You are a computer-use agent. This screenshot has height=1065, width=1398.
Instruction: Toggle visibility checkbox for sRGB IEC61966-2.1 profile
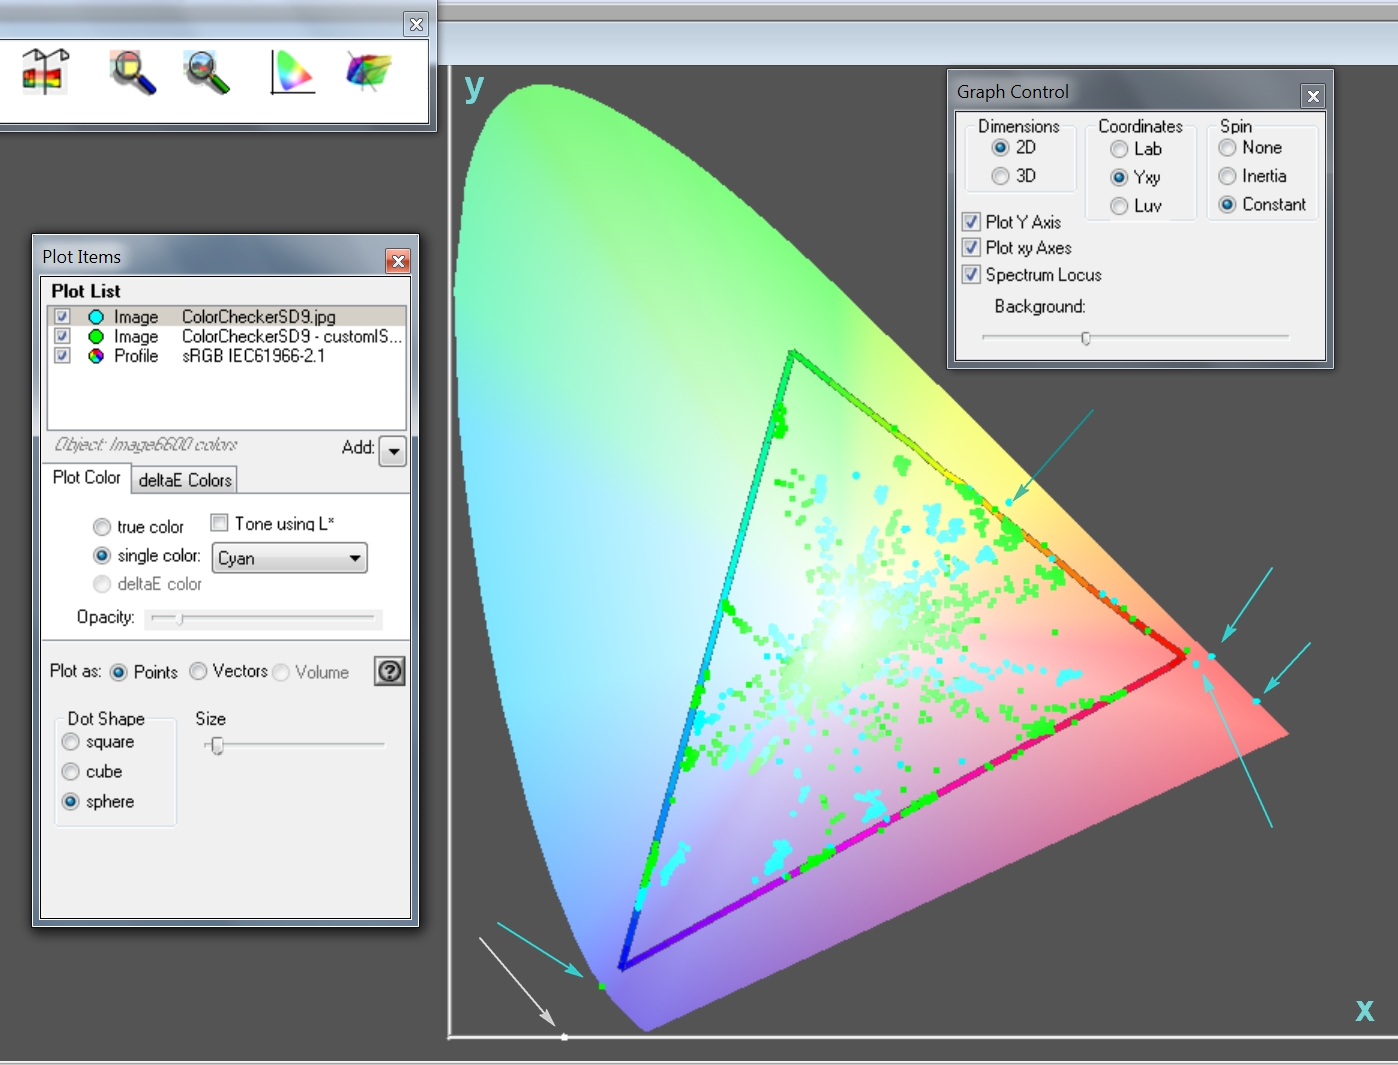(62, 355)
